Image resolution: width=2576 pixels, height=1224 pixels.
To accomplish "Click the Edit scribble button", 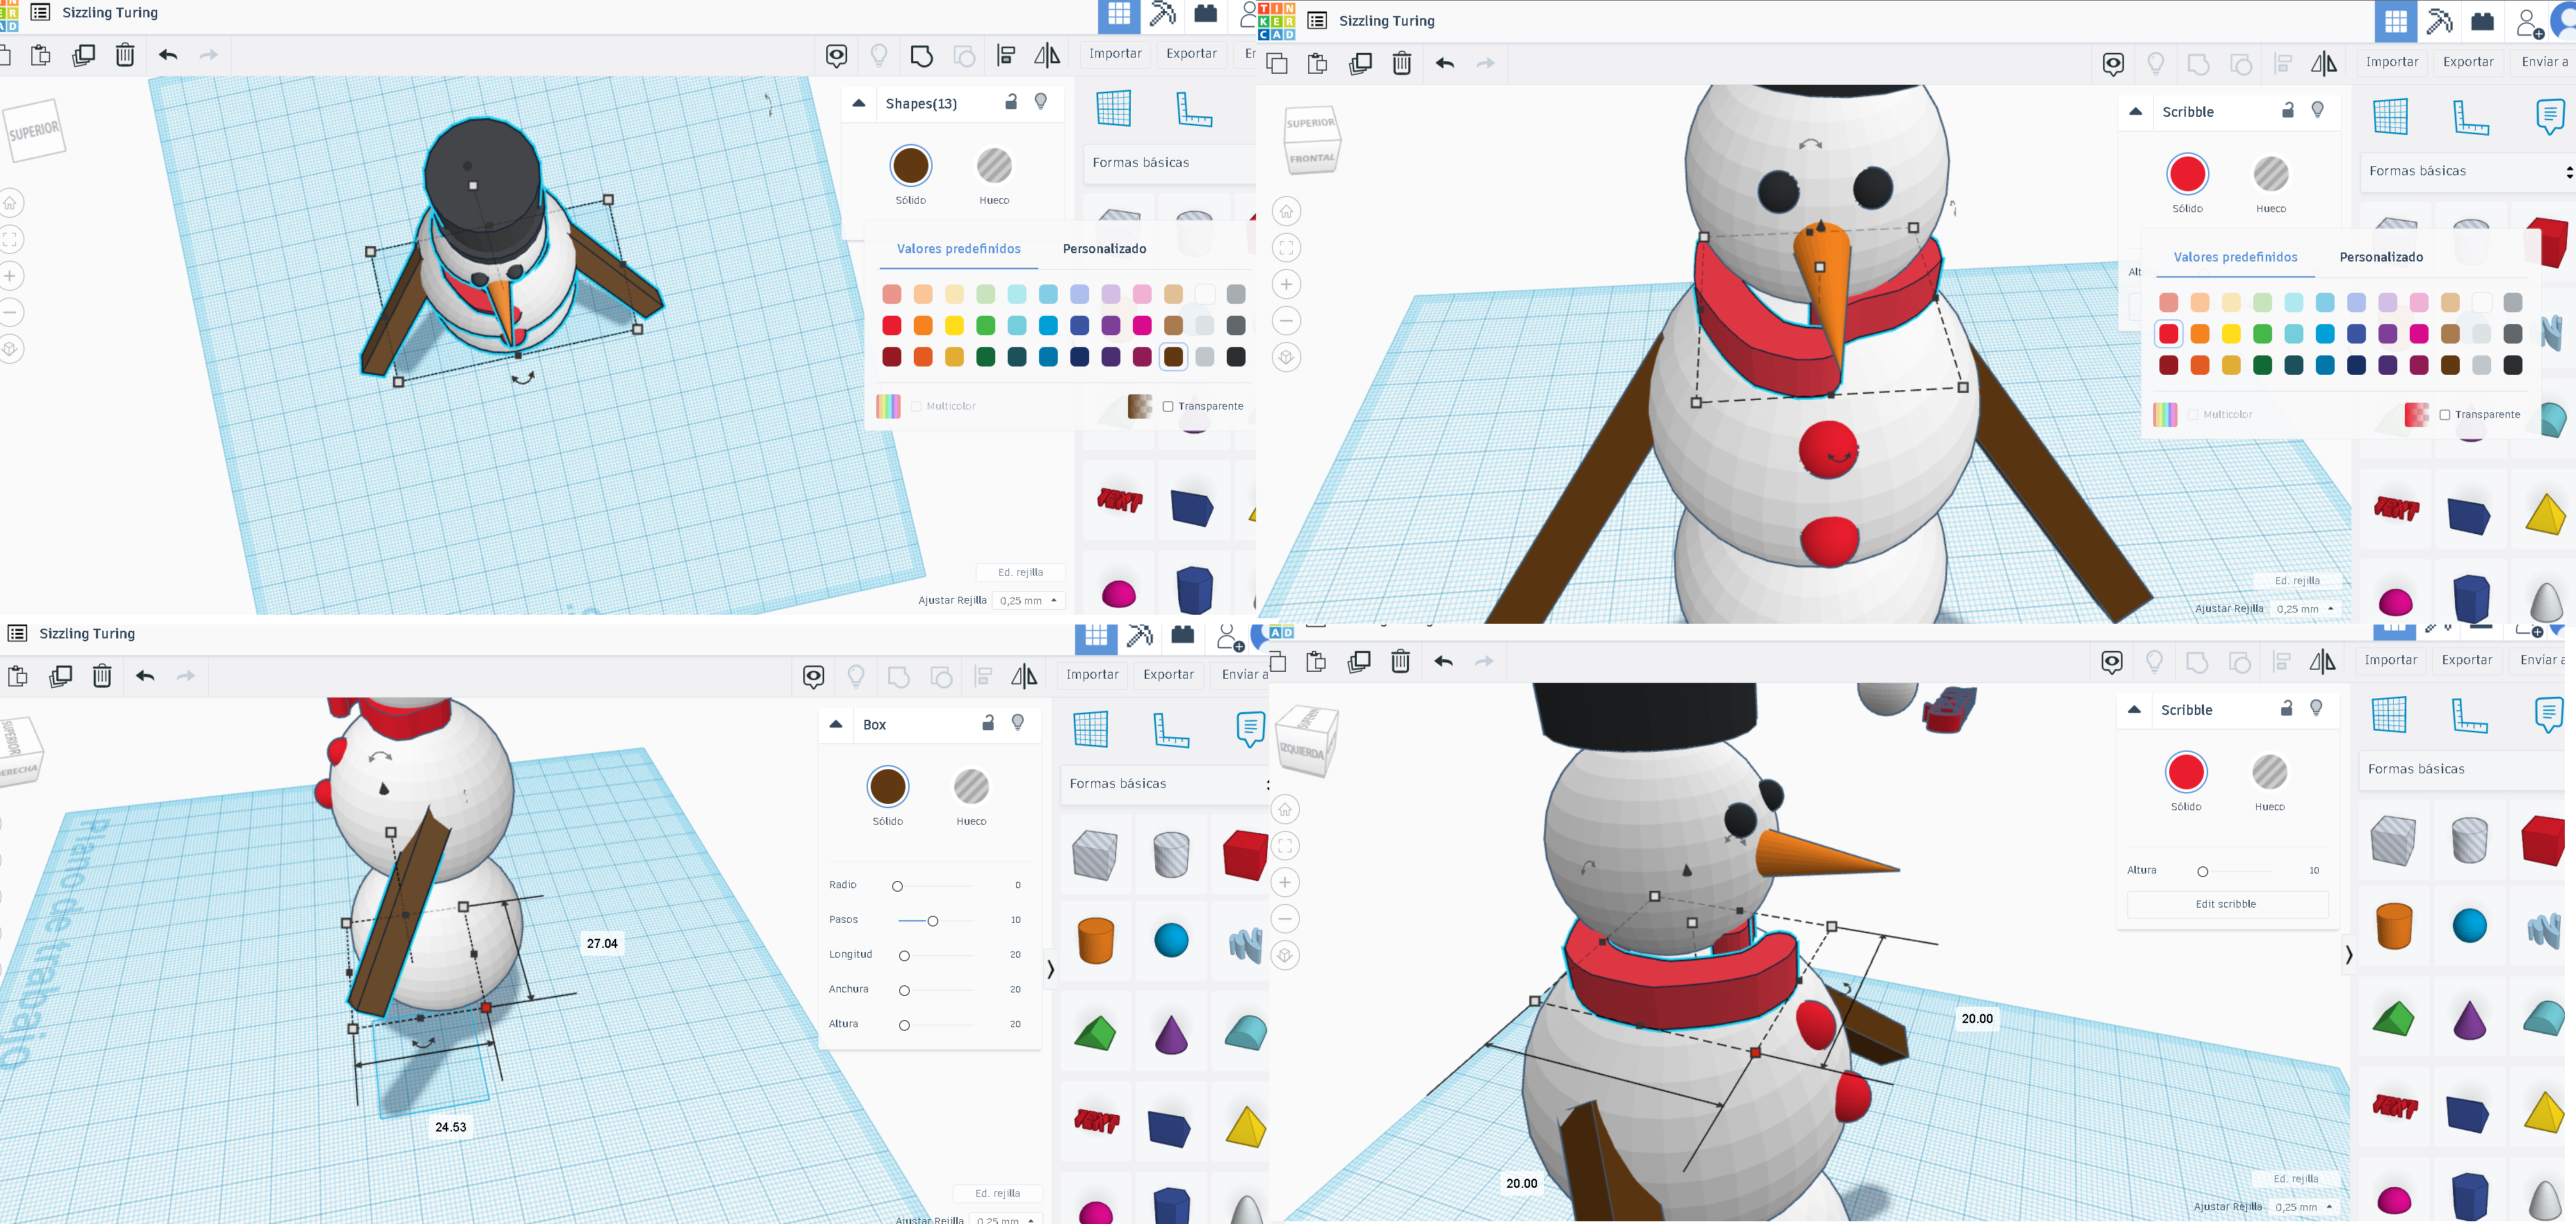I will (2226, 904).
